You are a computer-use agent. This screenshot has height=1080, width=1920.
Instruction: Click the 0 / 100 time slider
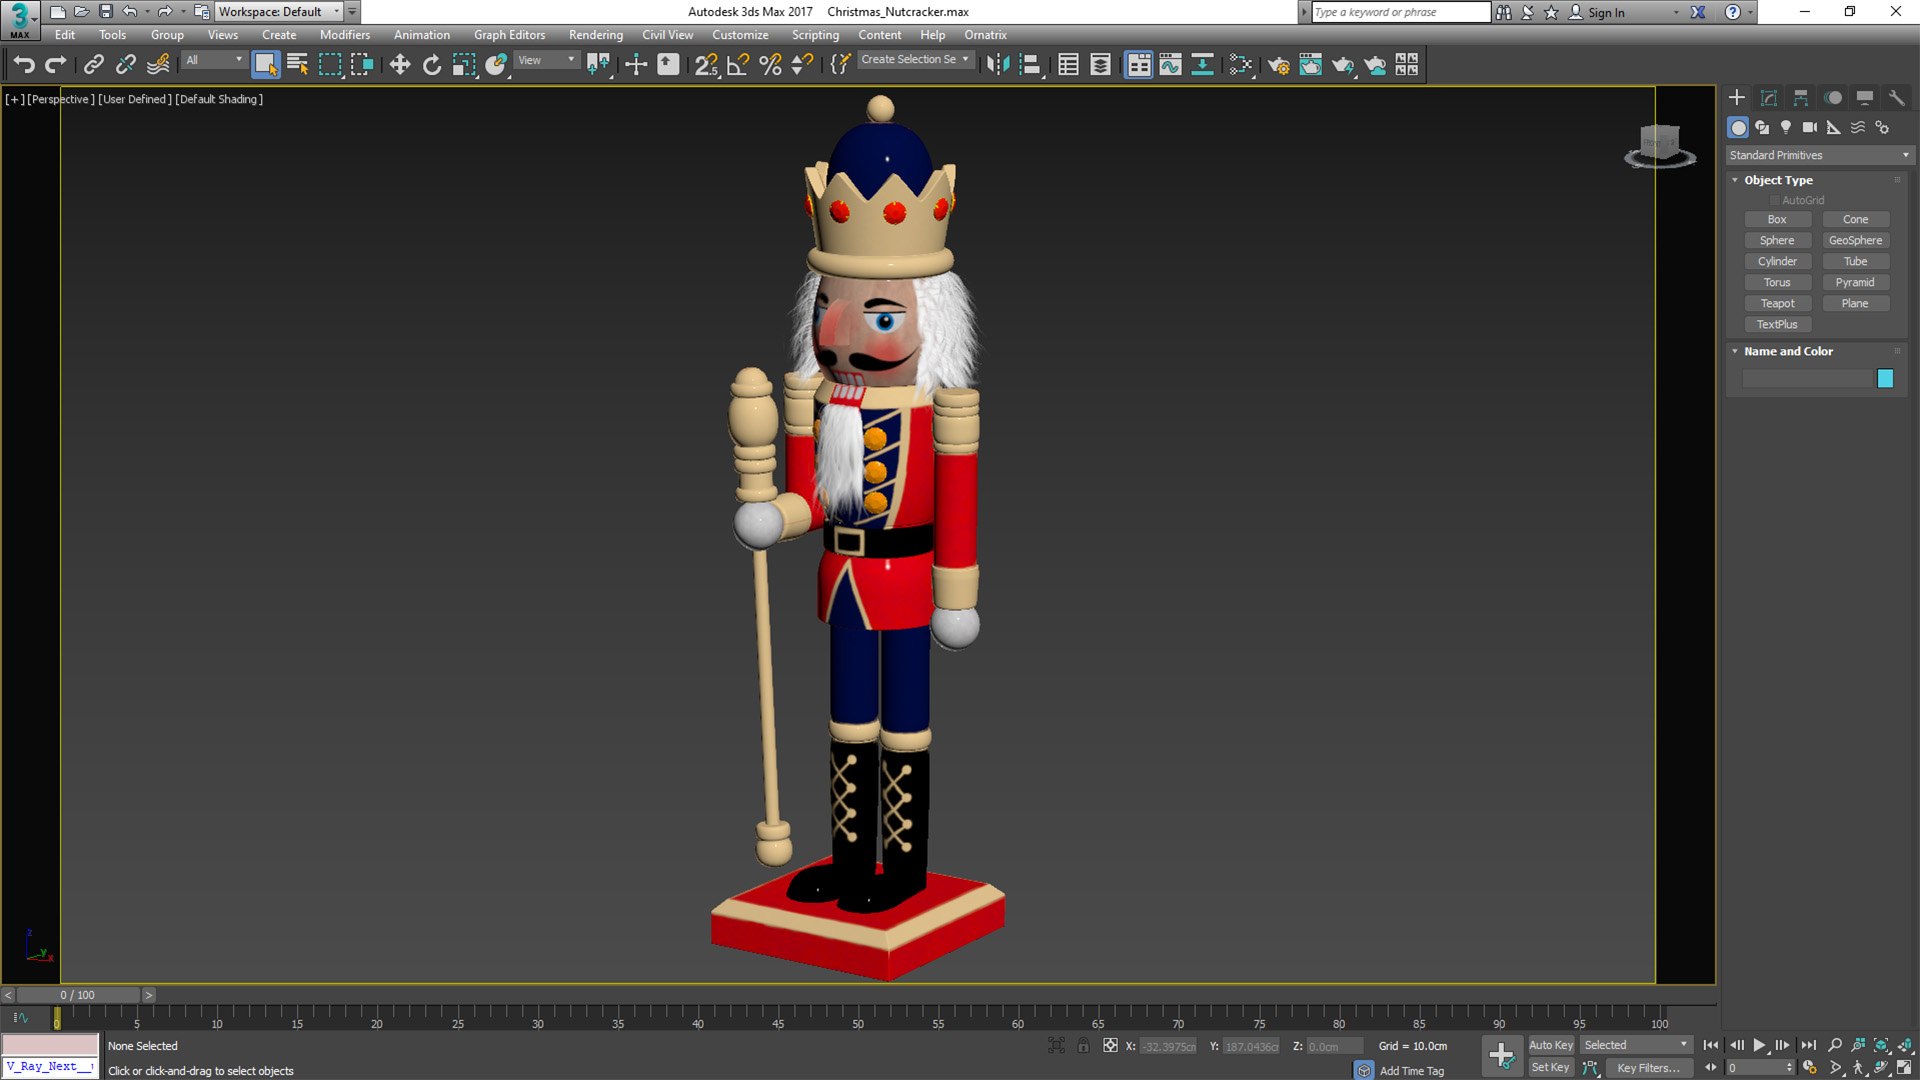78,995
